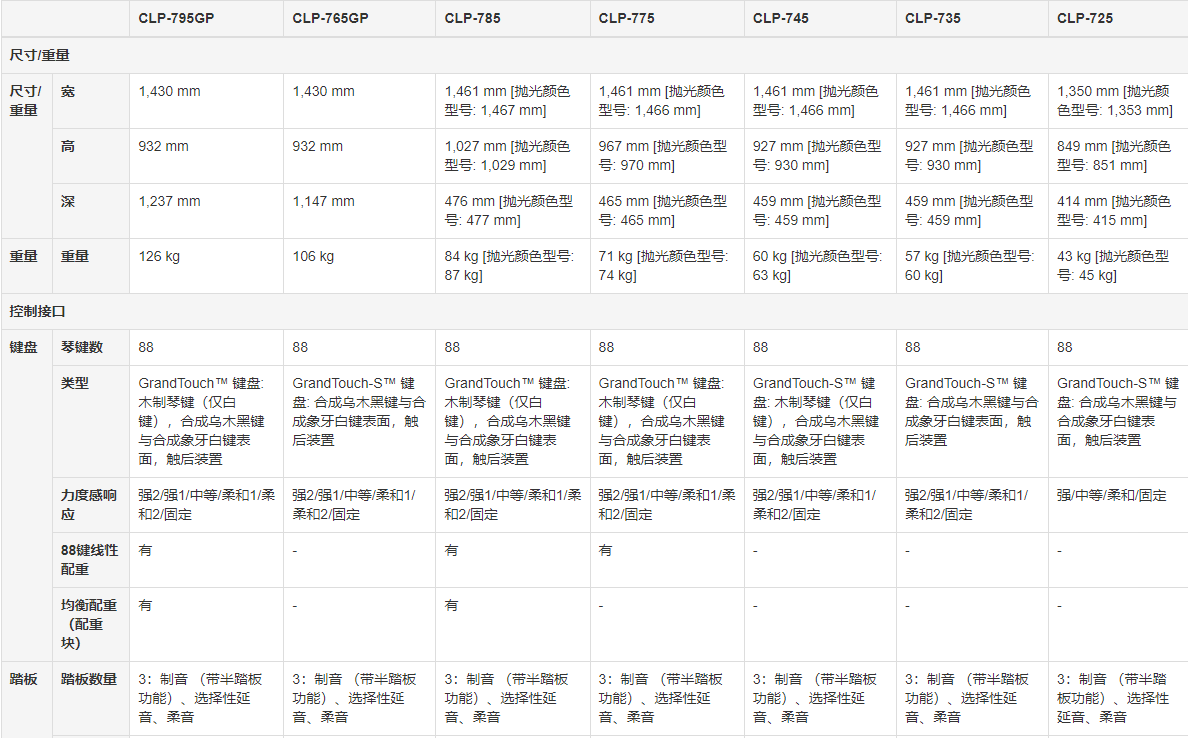This screenshot has height=738, width=1188.
Task: Select the 476 mm CLP-785 depth cell
Action: pos(513,211)
